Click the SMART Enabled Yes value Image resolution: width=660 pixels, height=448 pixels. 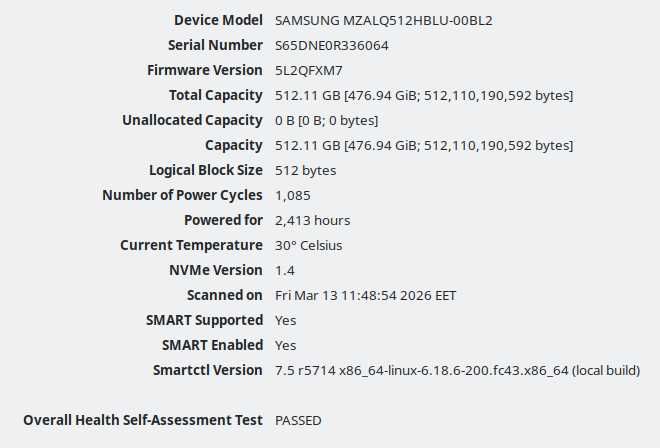(286, 345)
